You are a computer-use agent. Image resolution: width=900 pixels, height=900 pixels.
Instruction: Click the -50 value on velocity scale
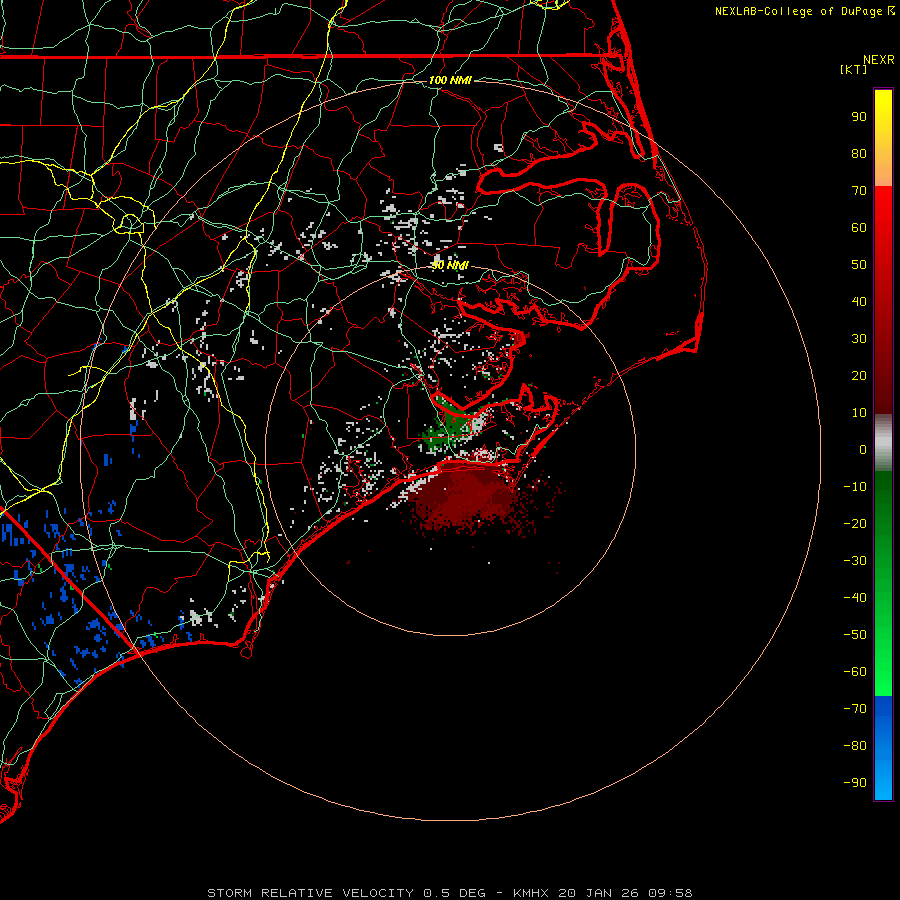(855, 635)
